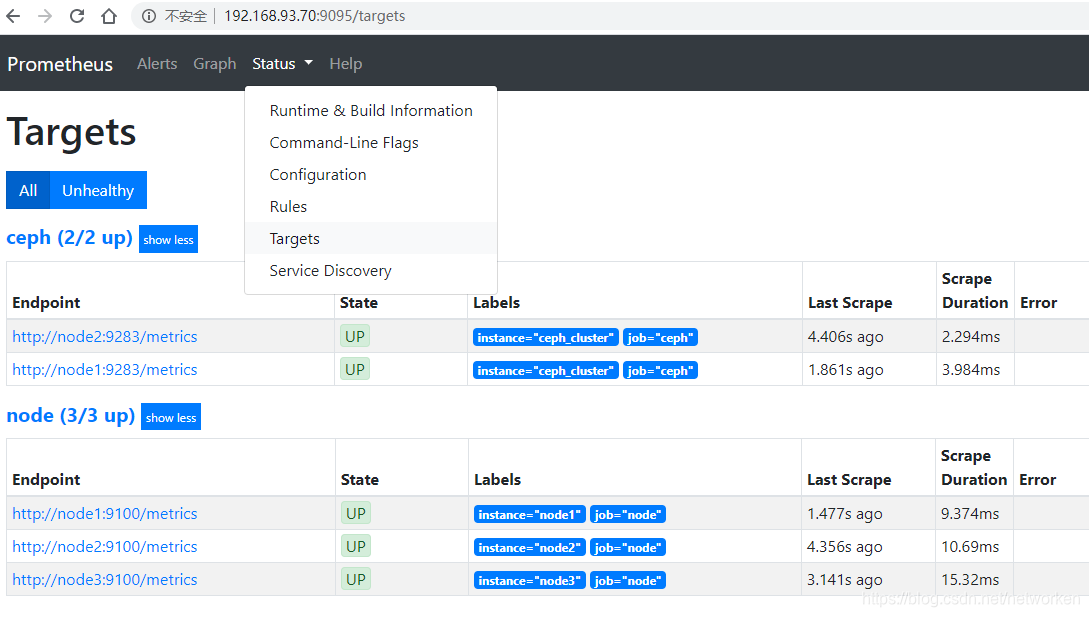Viewport: 1089px width, 617px height.
Task: Click the node (3/3 up) heading link
Action: (x=70, y=416)
